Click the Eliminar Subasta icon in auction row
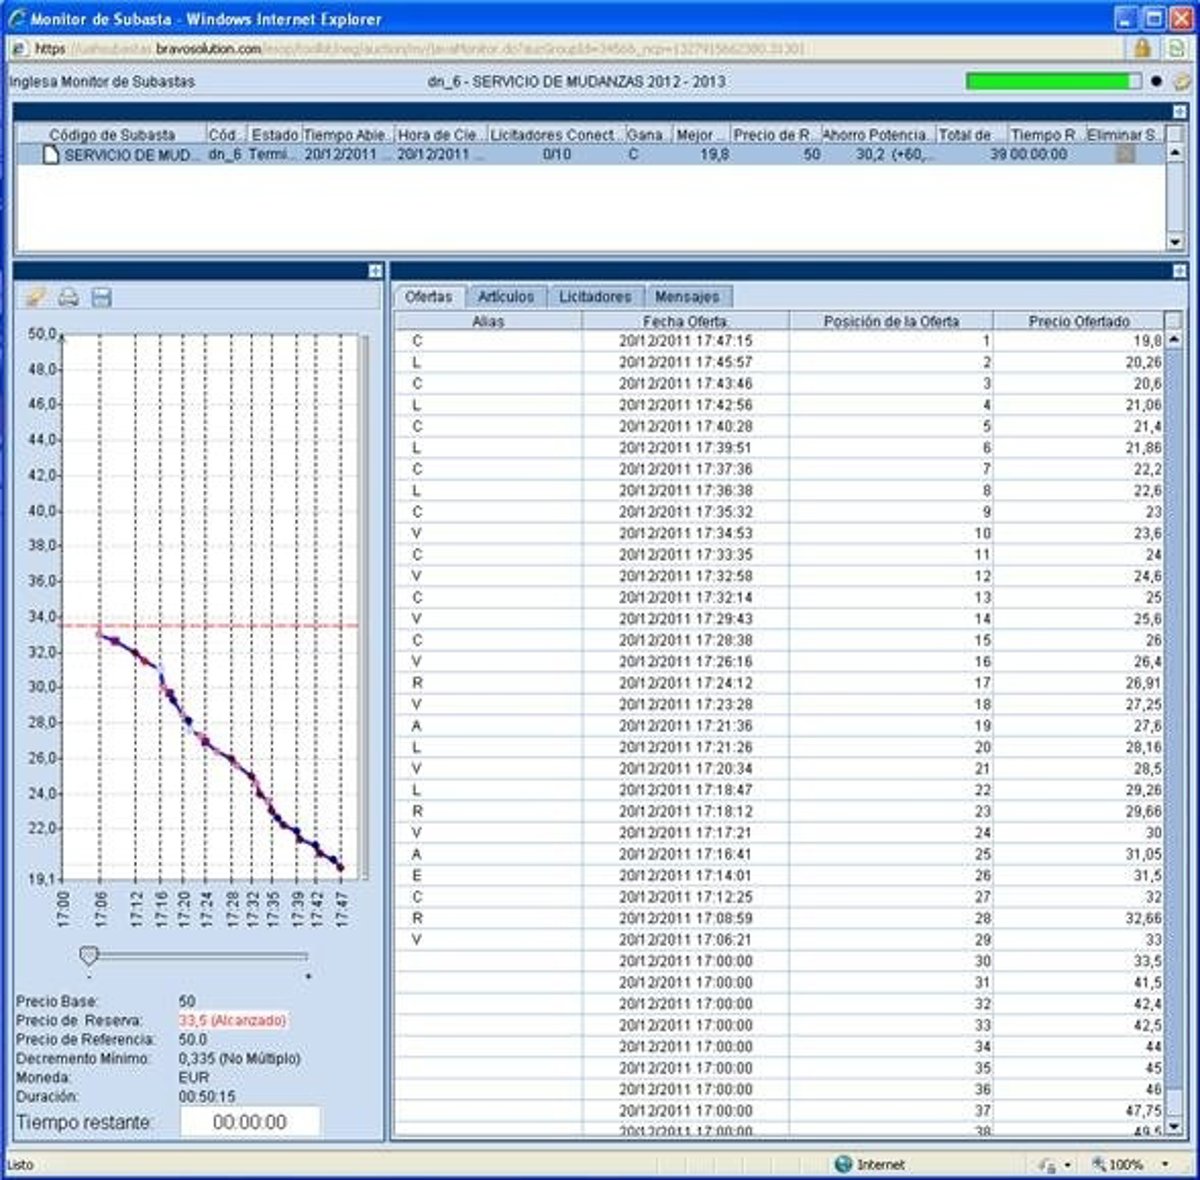1200x1180 pixels. 1126,154
